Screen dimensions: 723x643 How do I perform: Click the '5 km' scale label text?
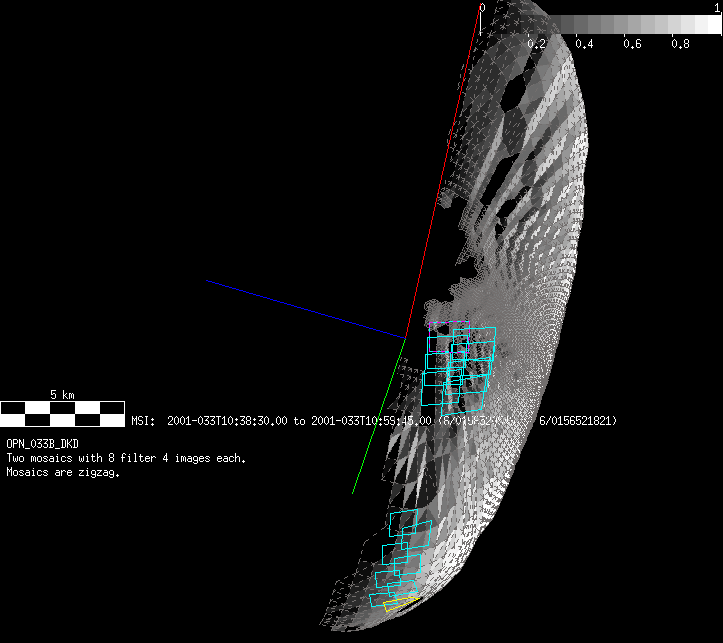click(x=62, y=396)
